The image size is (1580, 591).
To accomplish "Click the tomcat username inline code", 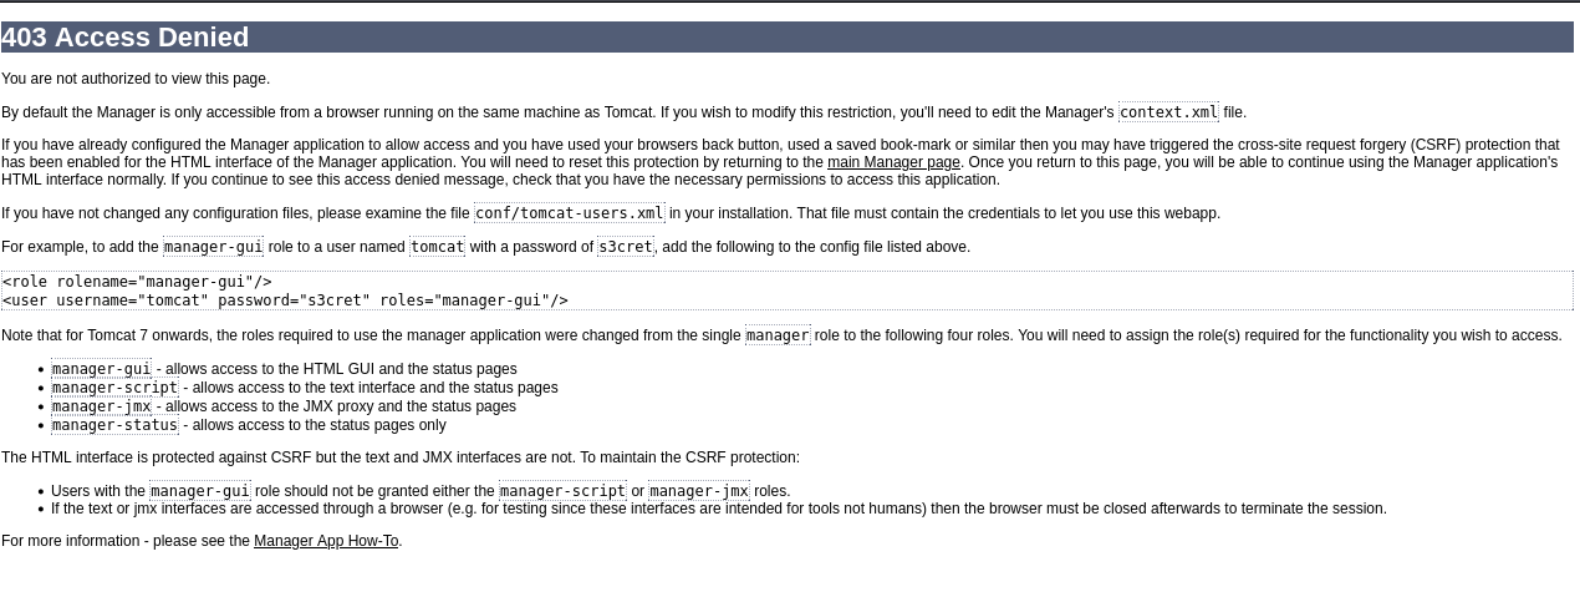I will coord(437,246).
